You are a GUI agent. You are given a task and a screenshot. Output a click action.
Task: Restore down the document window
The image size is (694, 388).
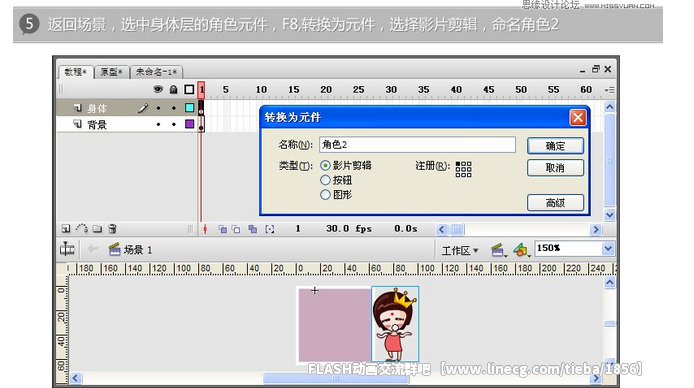595,69
